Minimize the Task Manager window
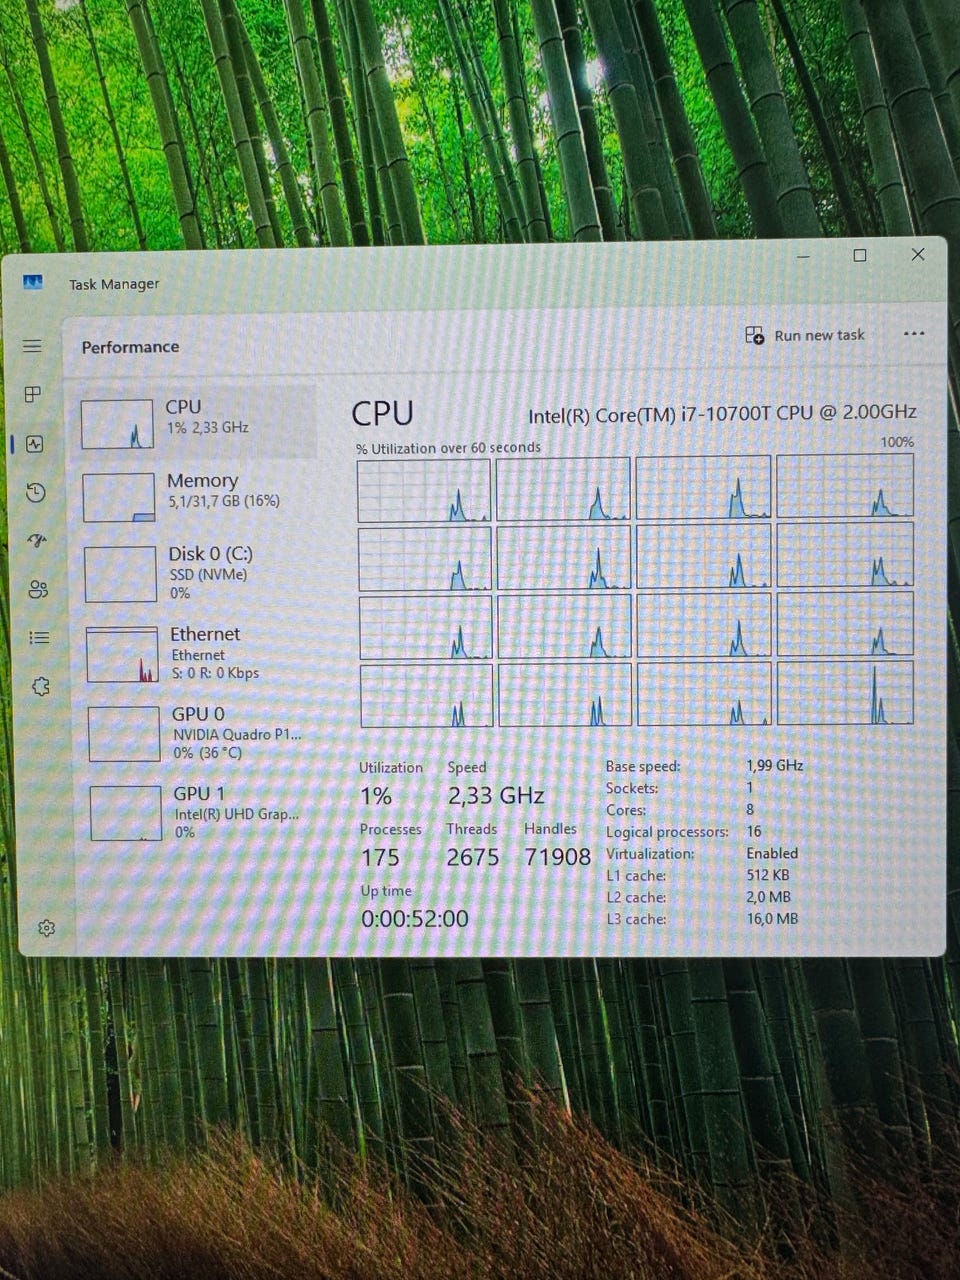This screenshot has width=960, height=1280. coord(803,257)
